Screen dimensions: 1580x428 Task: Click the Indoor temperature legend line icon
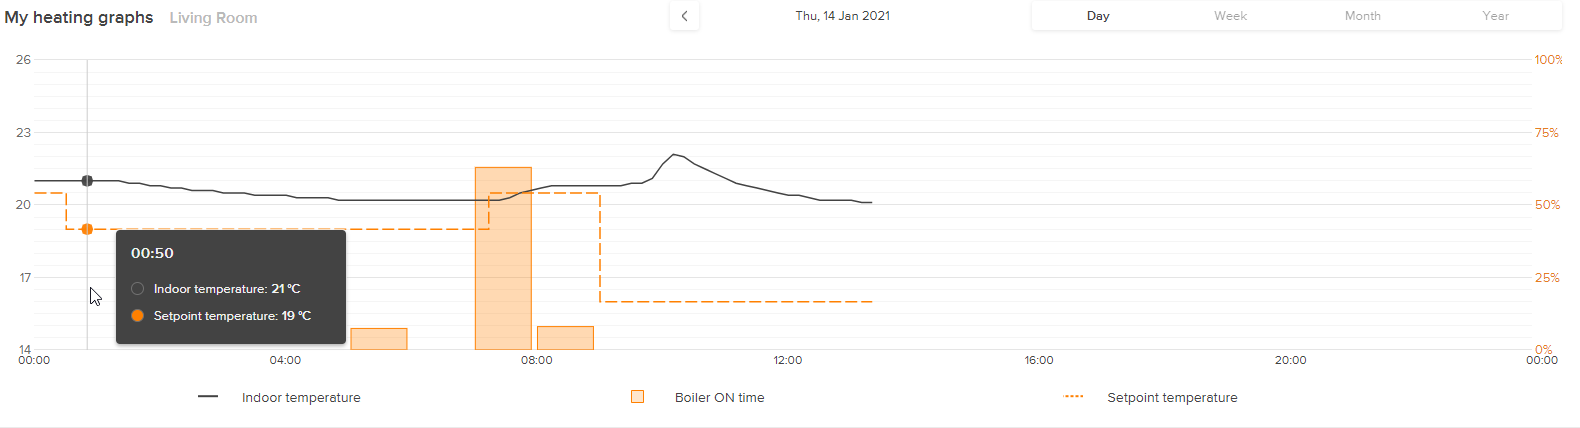click(x=208, y=397)
